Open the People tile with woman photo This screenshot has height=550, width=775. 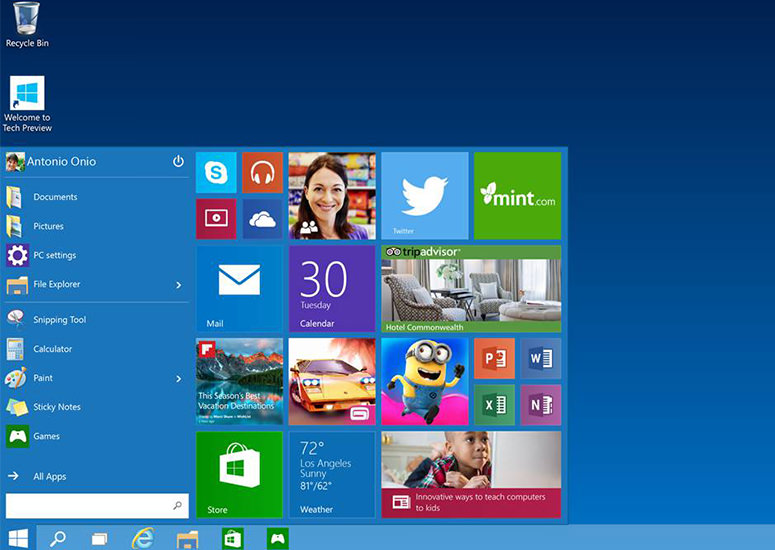coord(332,196)
